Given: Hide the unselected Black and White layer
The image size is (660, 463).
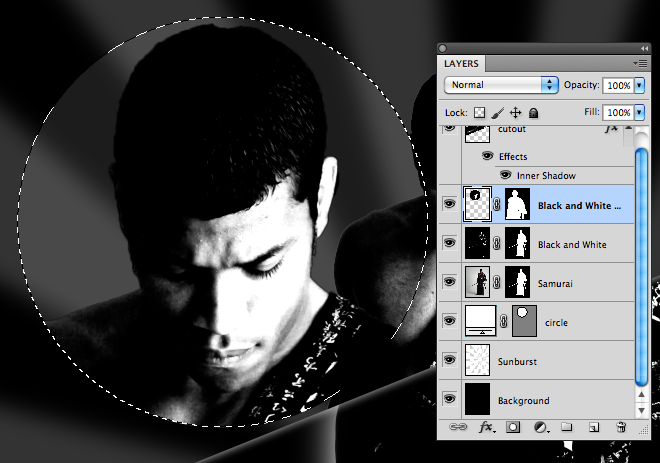Looking at the screenshot, I should (450, 243).
